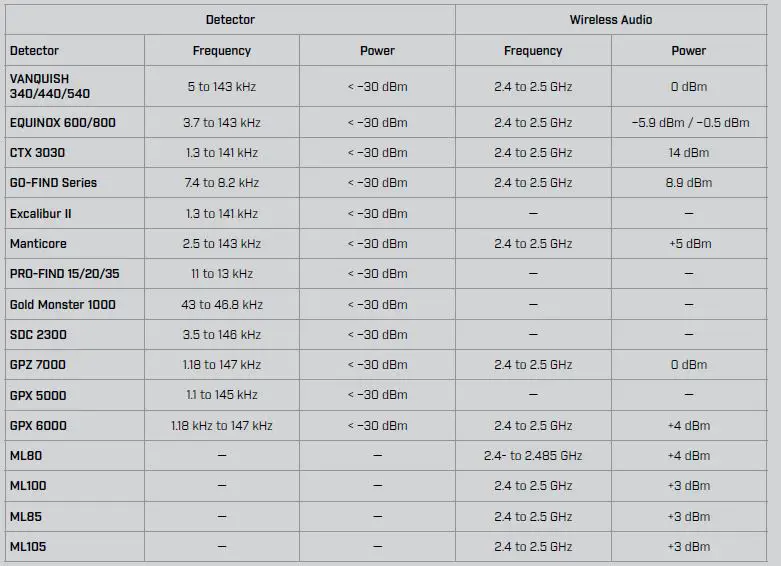Select the ML105 row label
This screenshot has height=566, width=781.
(28, 547)
